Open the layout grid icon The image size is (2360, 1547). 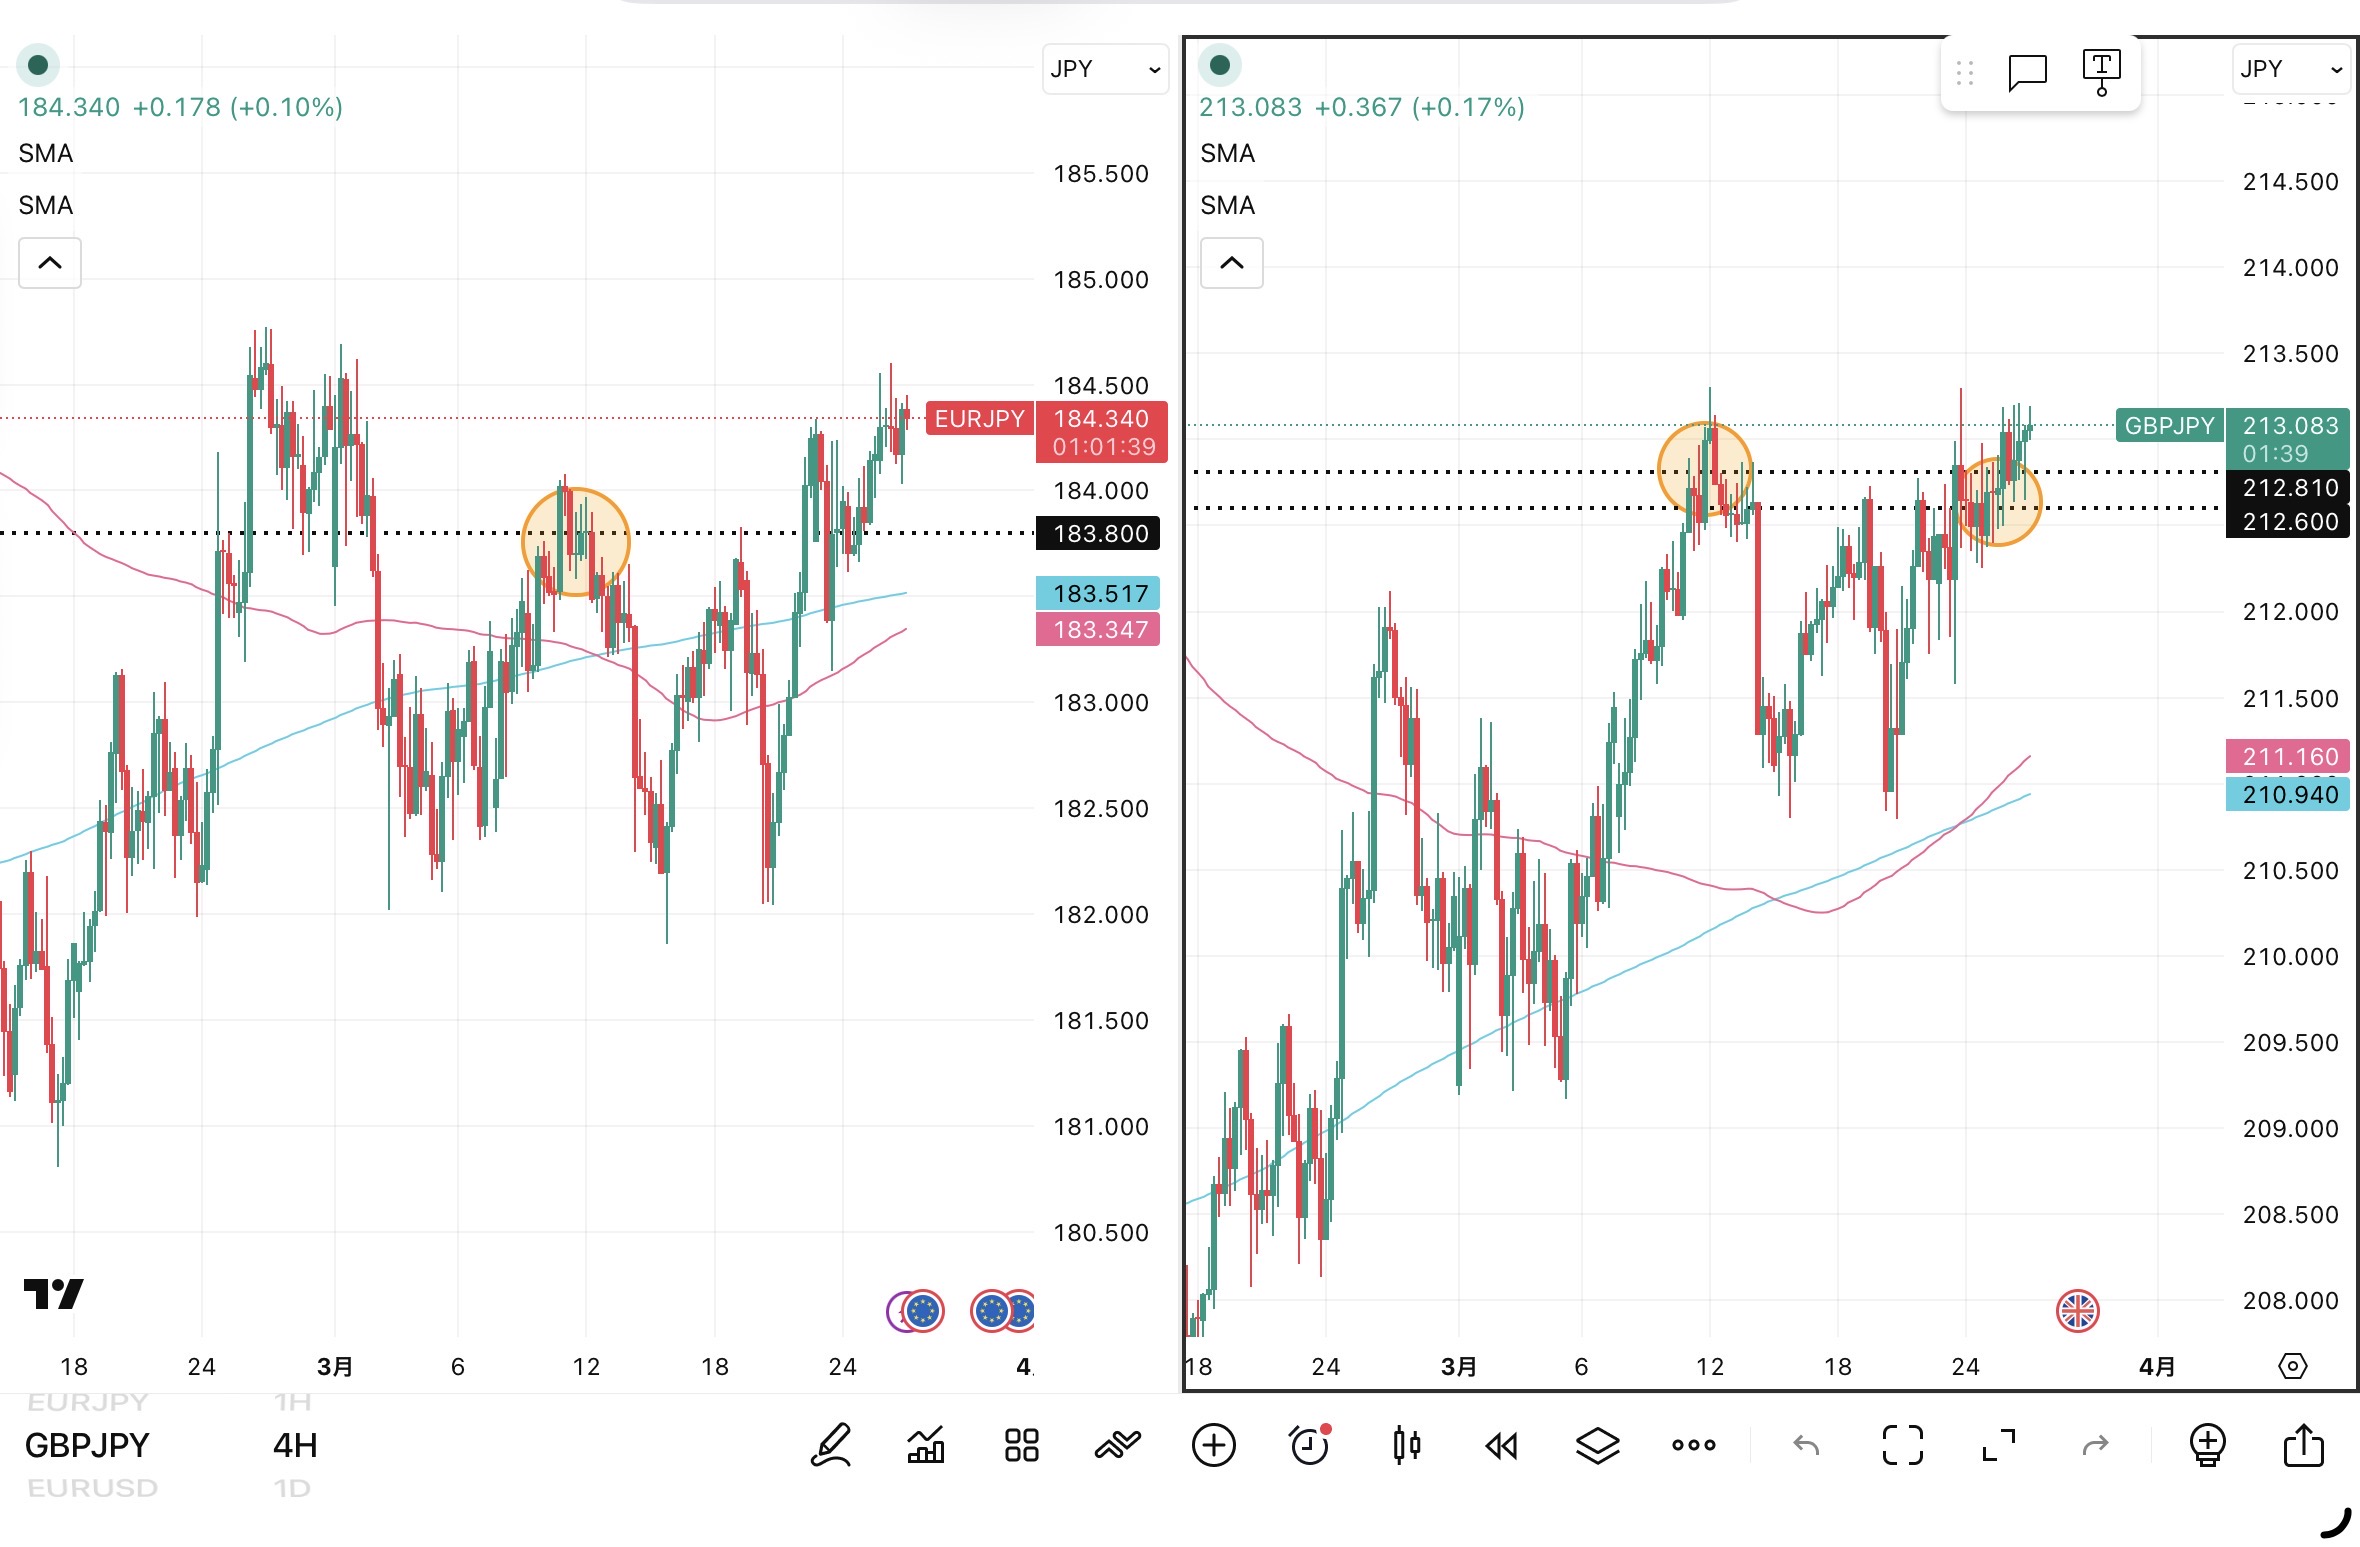(x=1021, y=1445)
